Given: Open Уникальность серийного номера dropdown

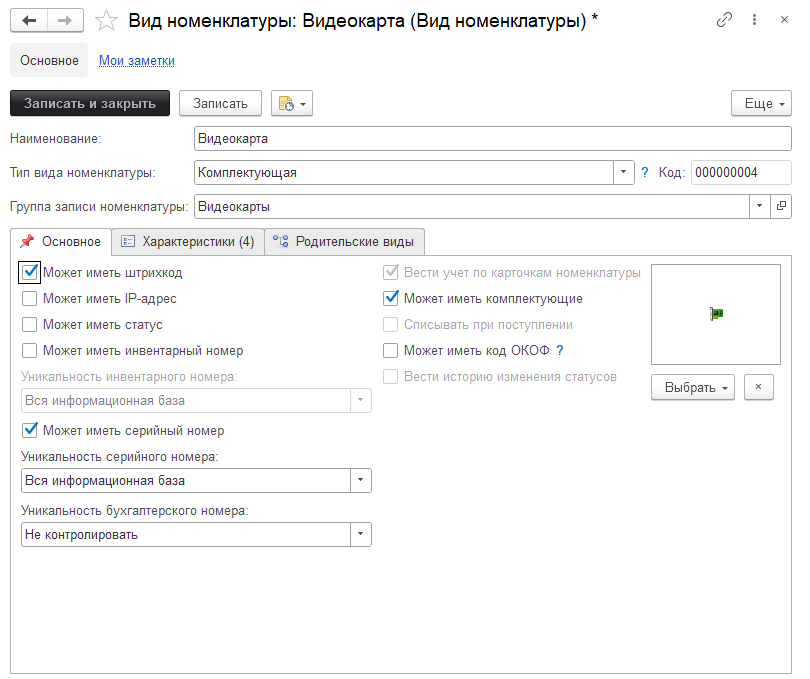Looking at the screenshot, I should coord(360,480).
